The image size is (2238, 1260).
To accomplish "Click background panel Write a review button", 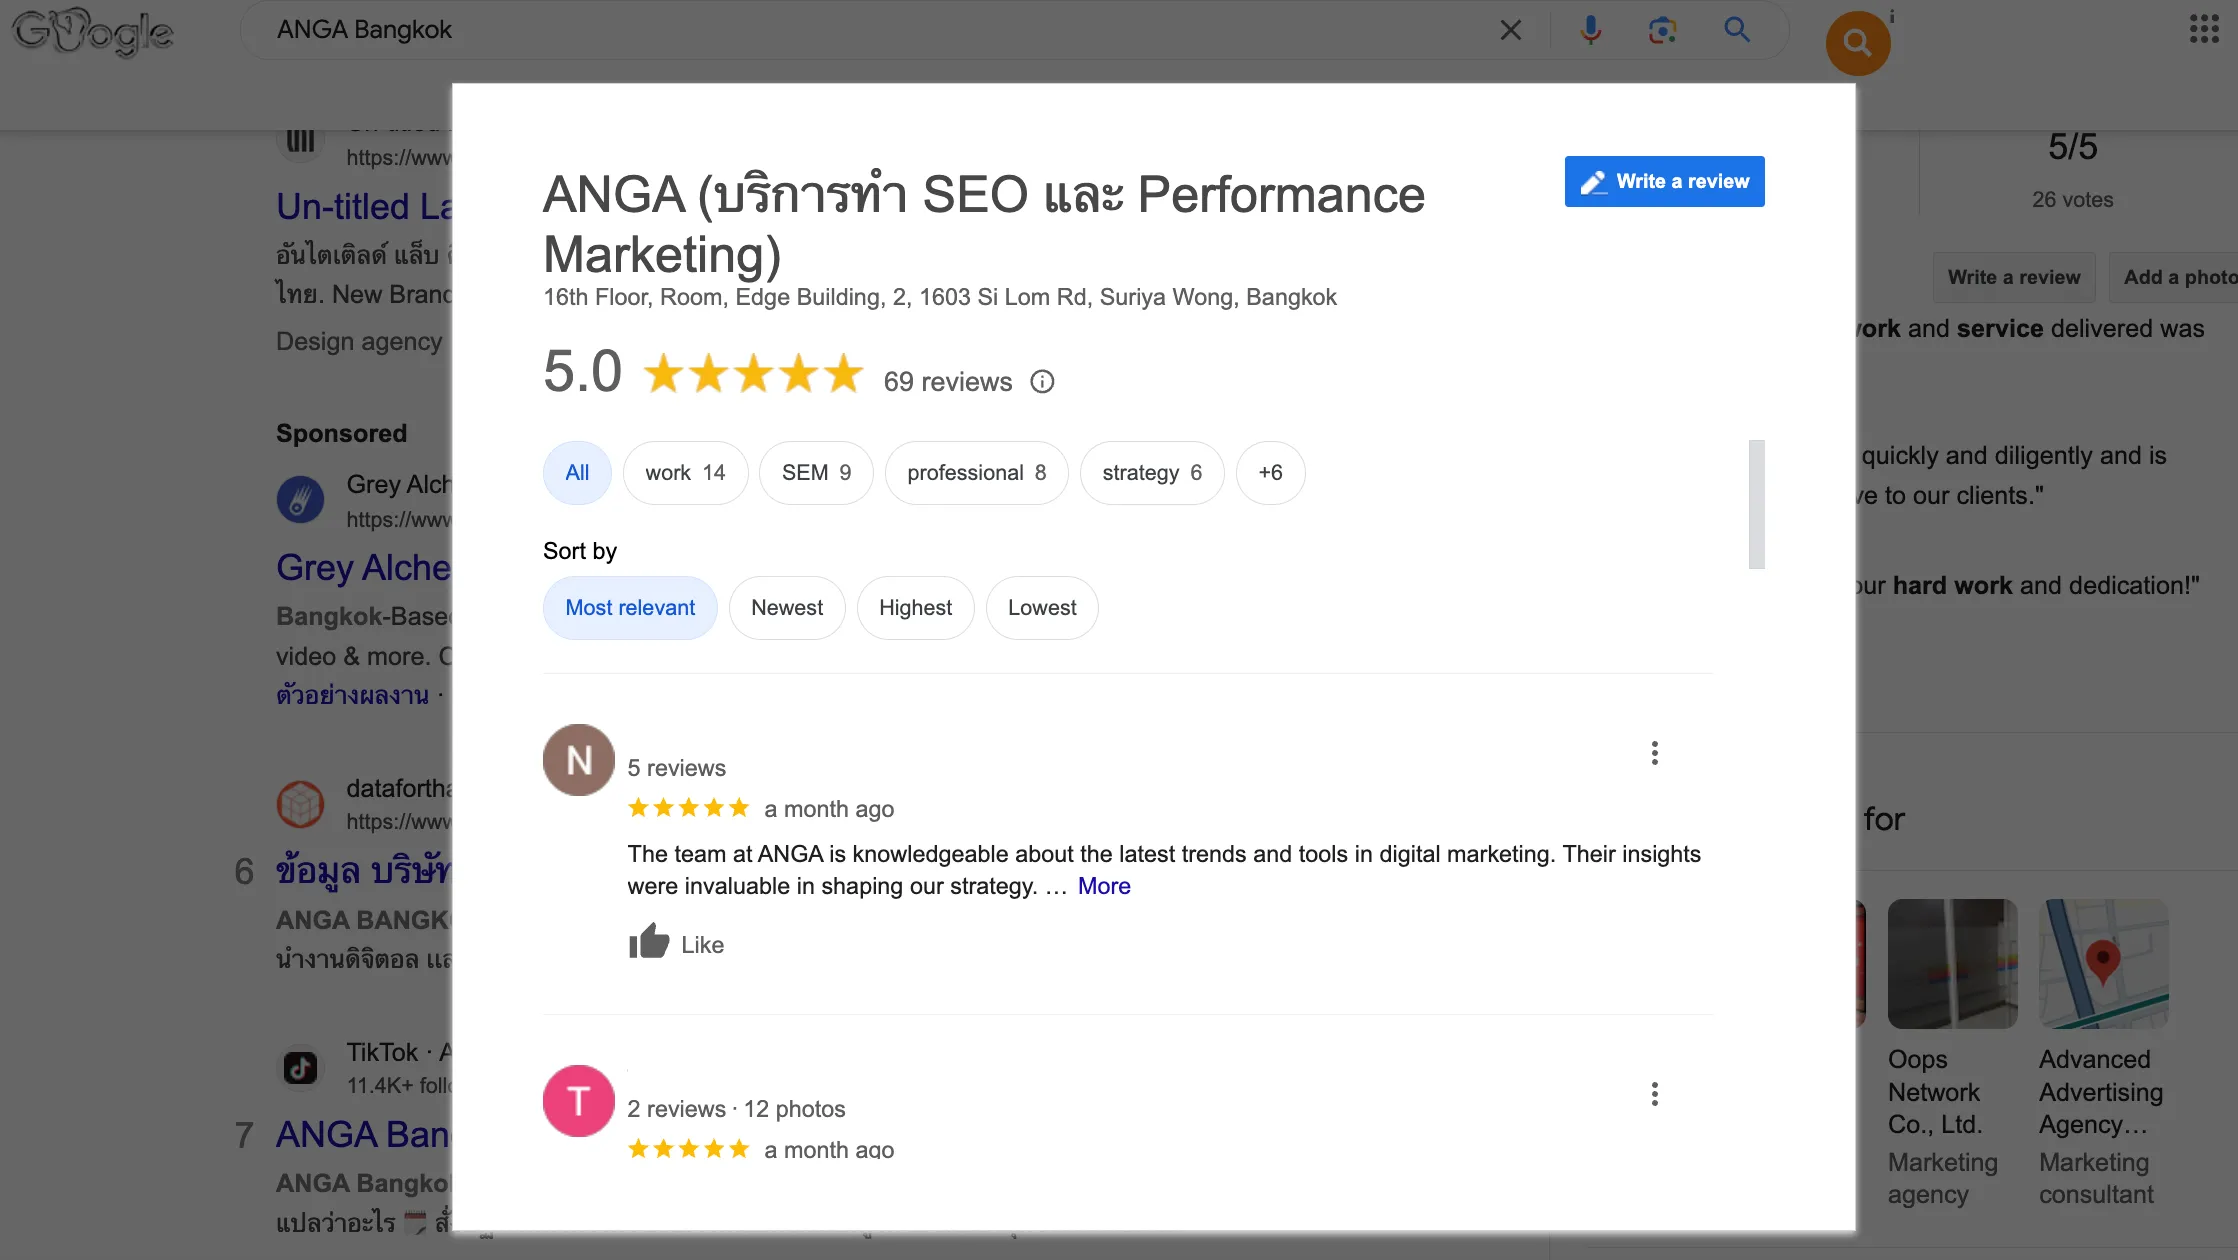I will 2013,277.
